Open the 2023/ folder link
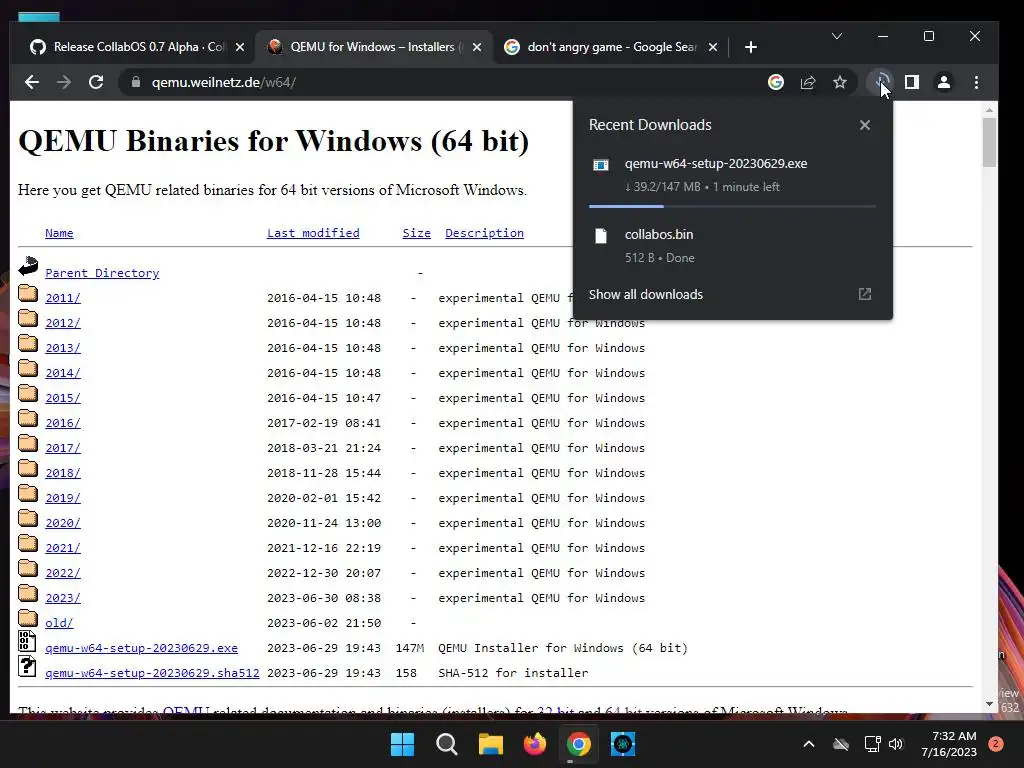Viewport: 1024px width, 768px height. tap(63, 598)
